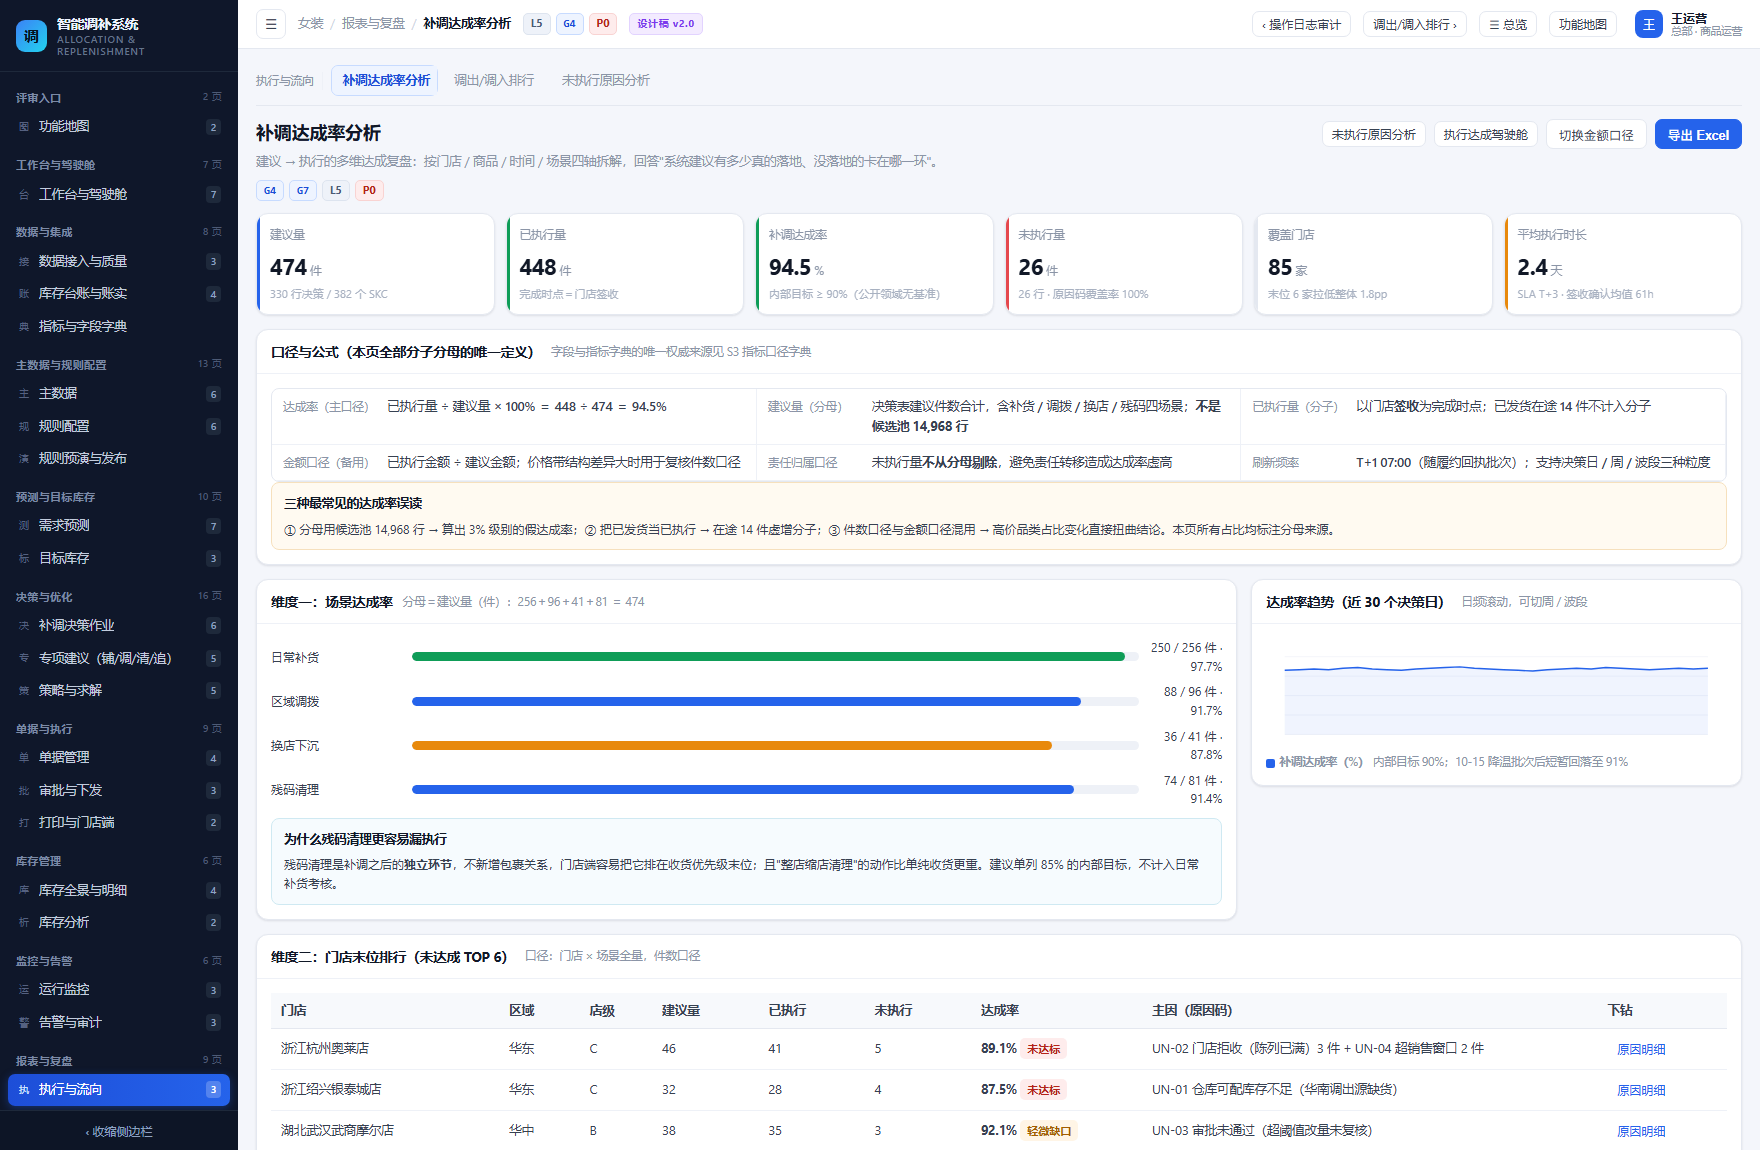The image size is (1760, 1150).
Task: Open 原因明细 for 浙江杭州奥莱店
Action: 1641,1049
